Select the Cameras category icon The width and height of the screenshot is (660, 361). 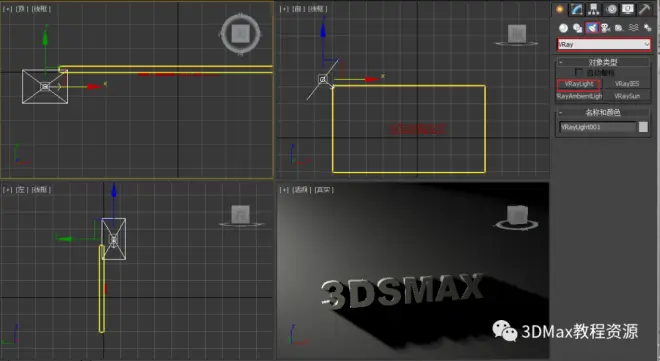[606, 28]
